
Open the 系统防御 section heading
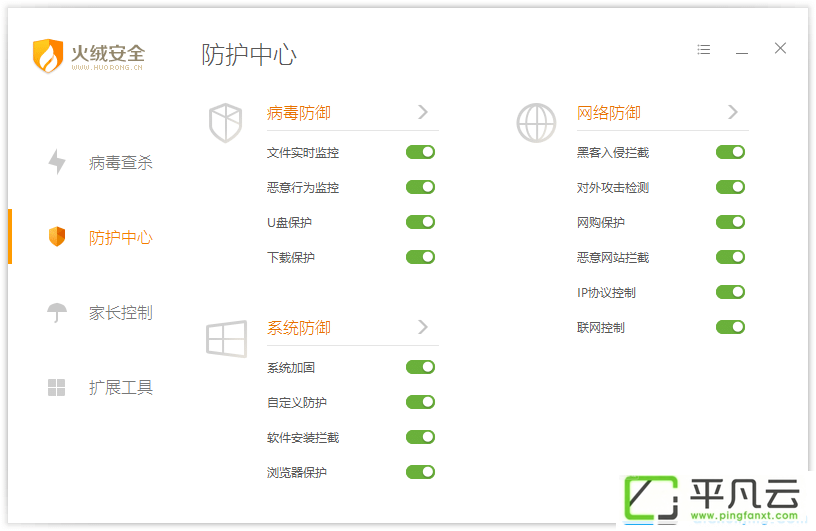tap(299, 327)
